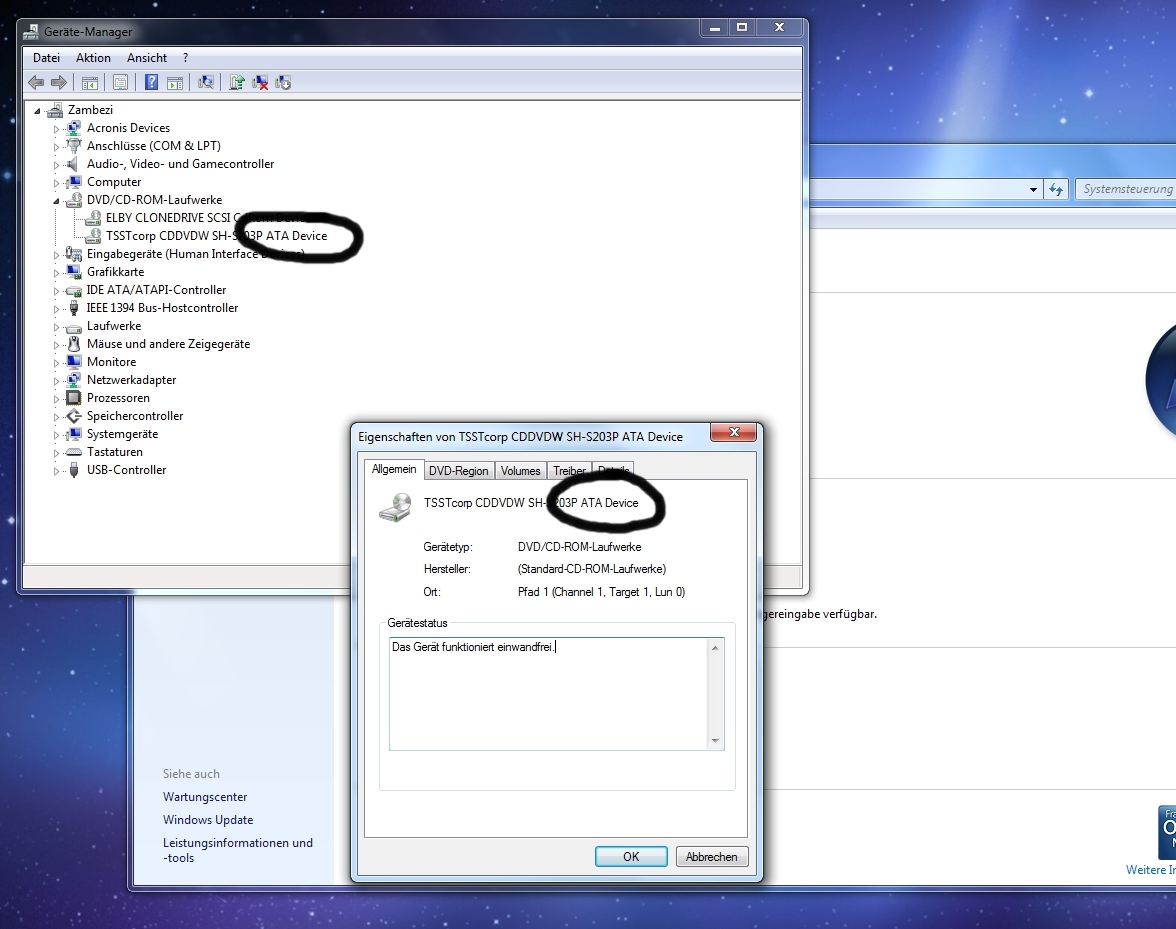Open the ? help menu
The height and width of the screenshot is (929, 1176).
(x=185, y=58)
